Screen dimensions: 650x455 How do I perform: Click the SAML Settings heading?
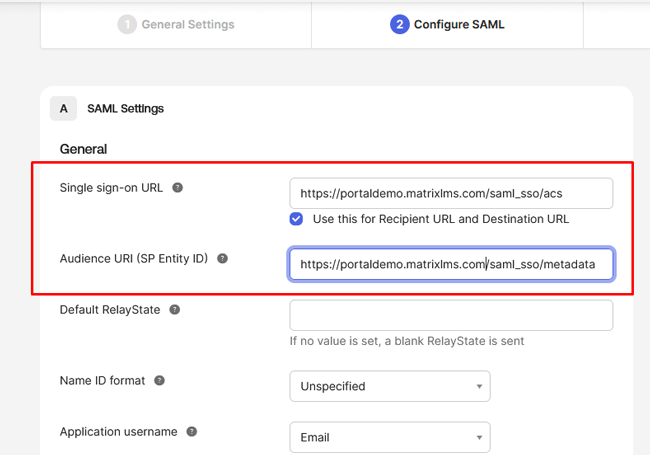point(126,109)
